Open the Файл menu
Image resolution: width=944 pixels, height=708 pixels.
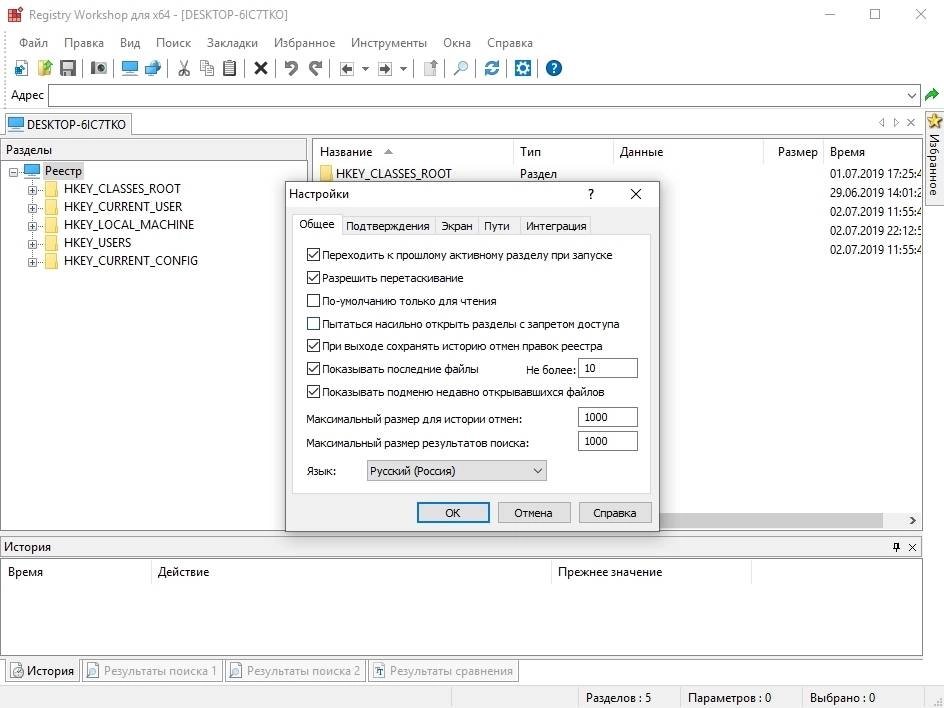click(x=33, y=43)
